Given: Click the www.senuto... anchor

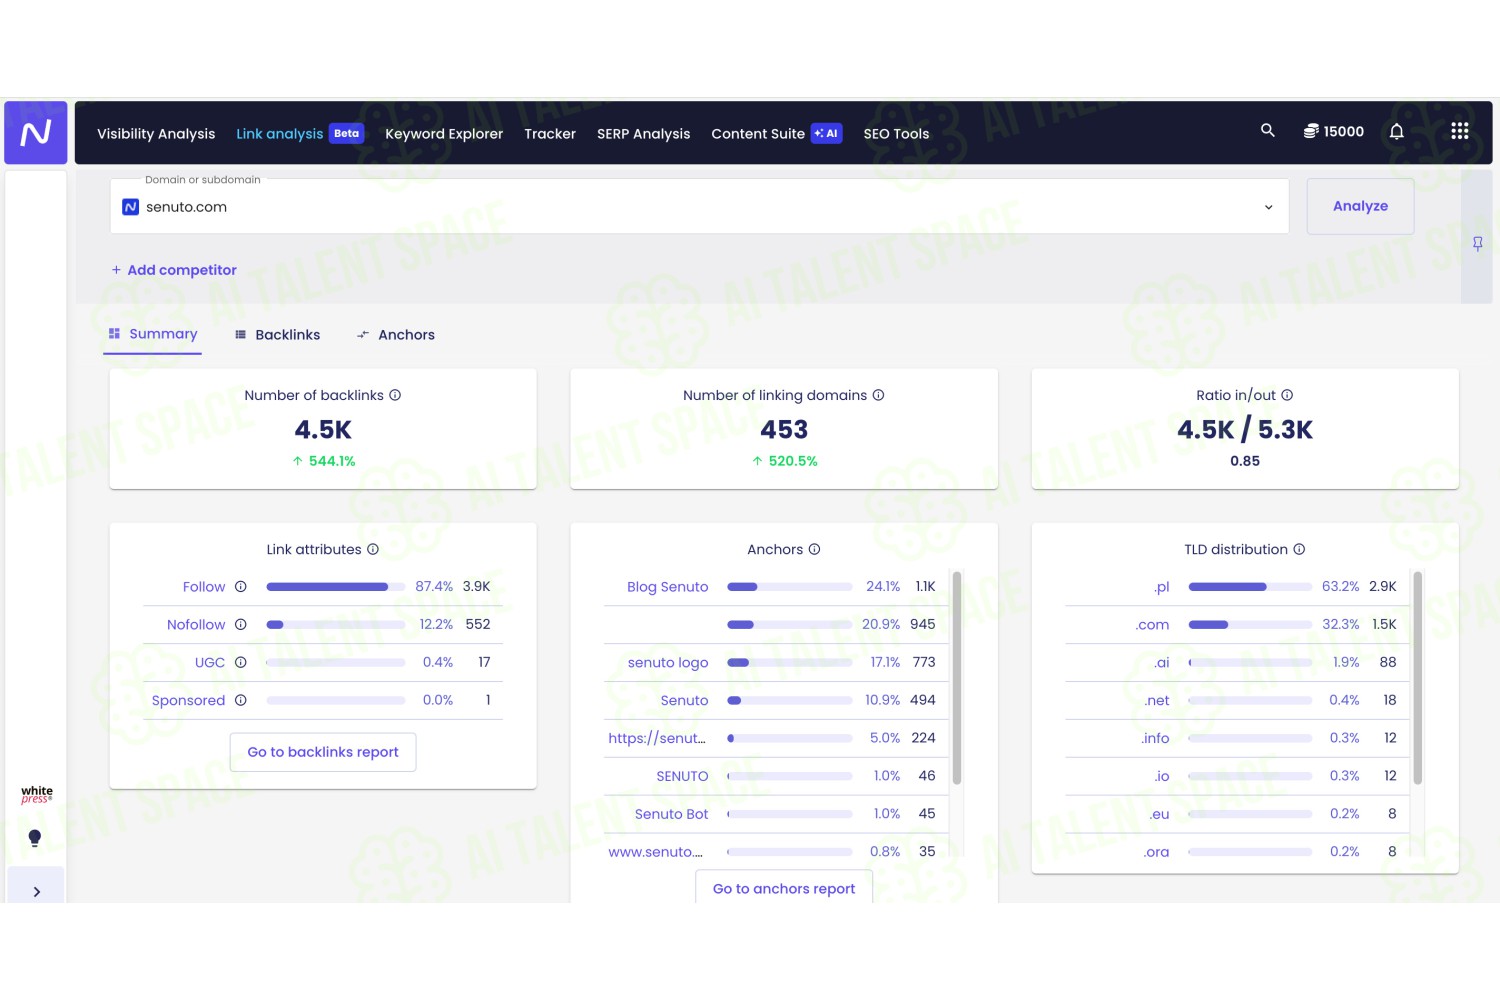Looking at the screenshot, I should [655, 852].
